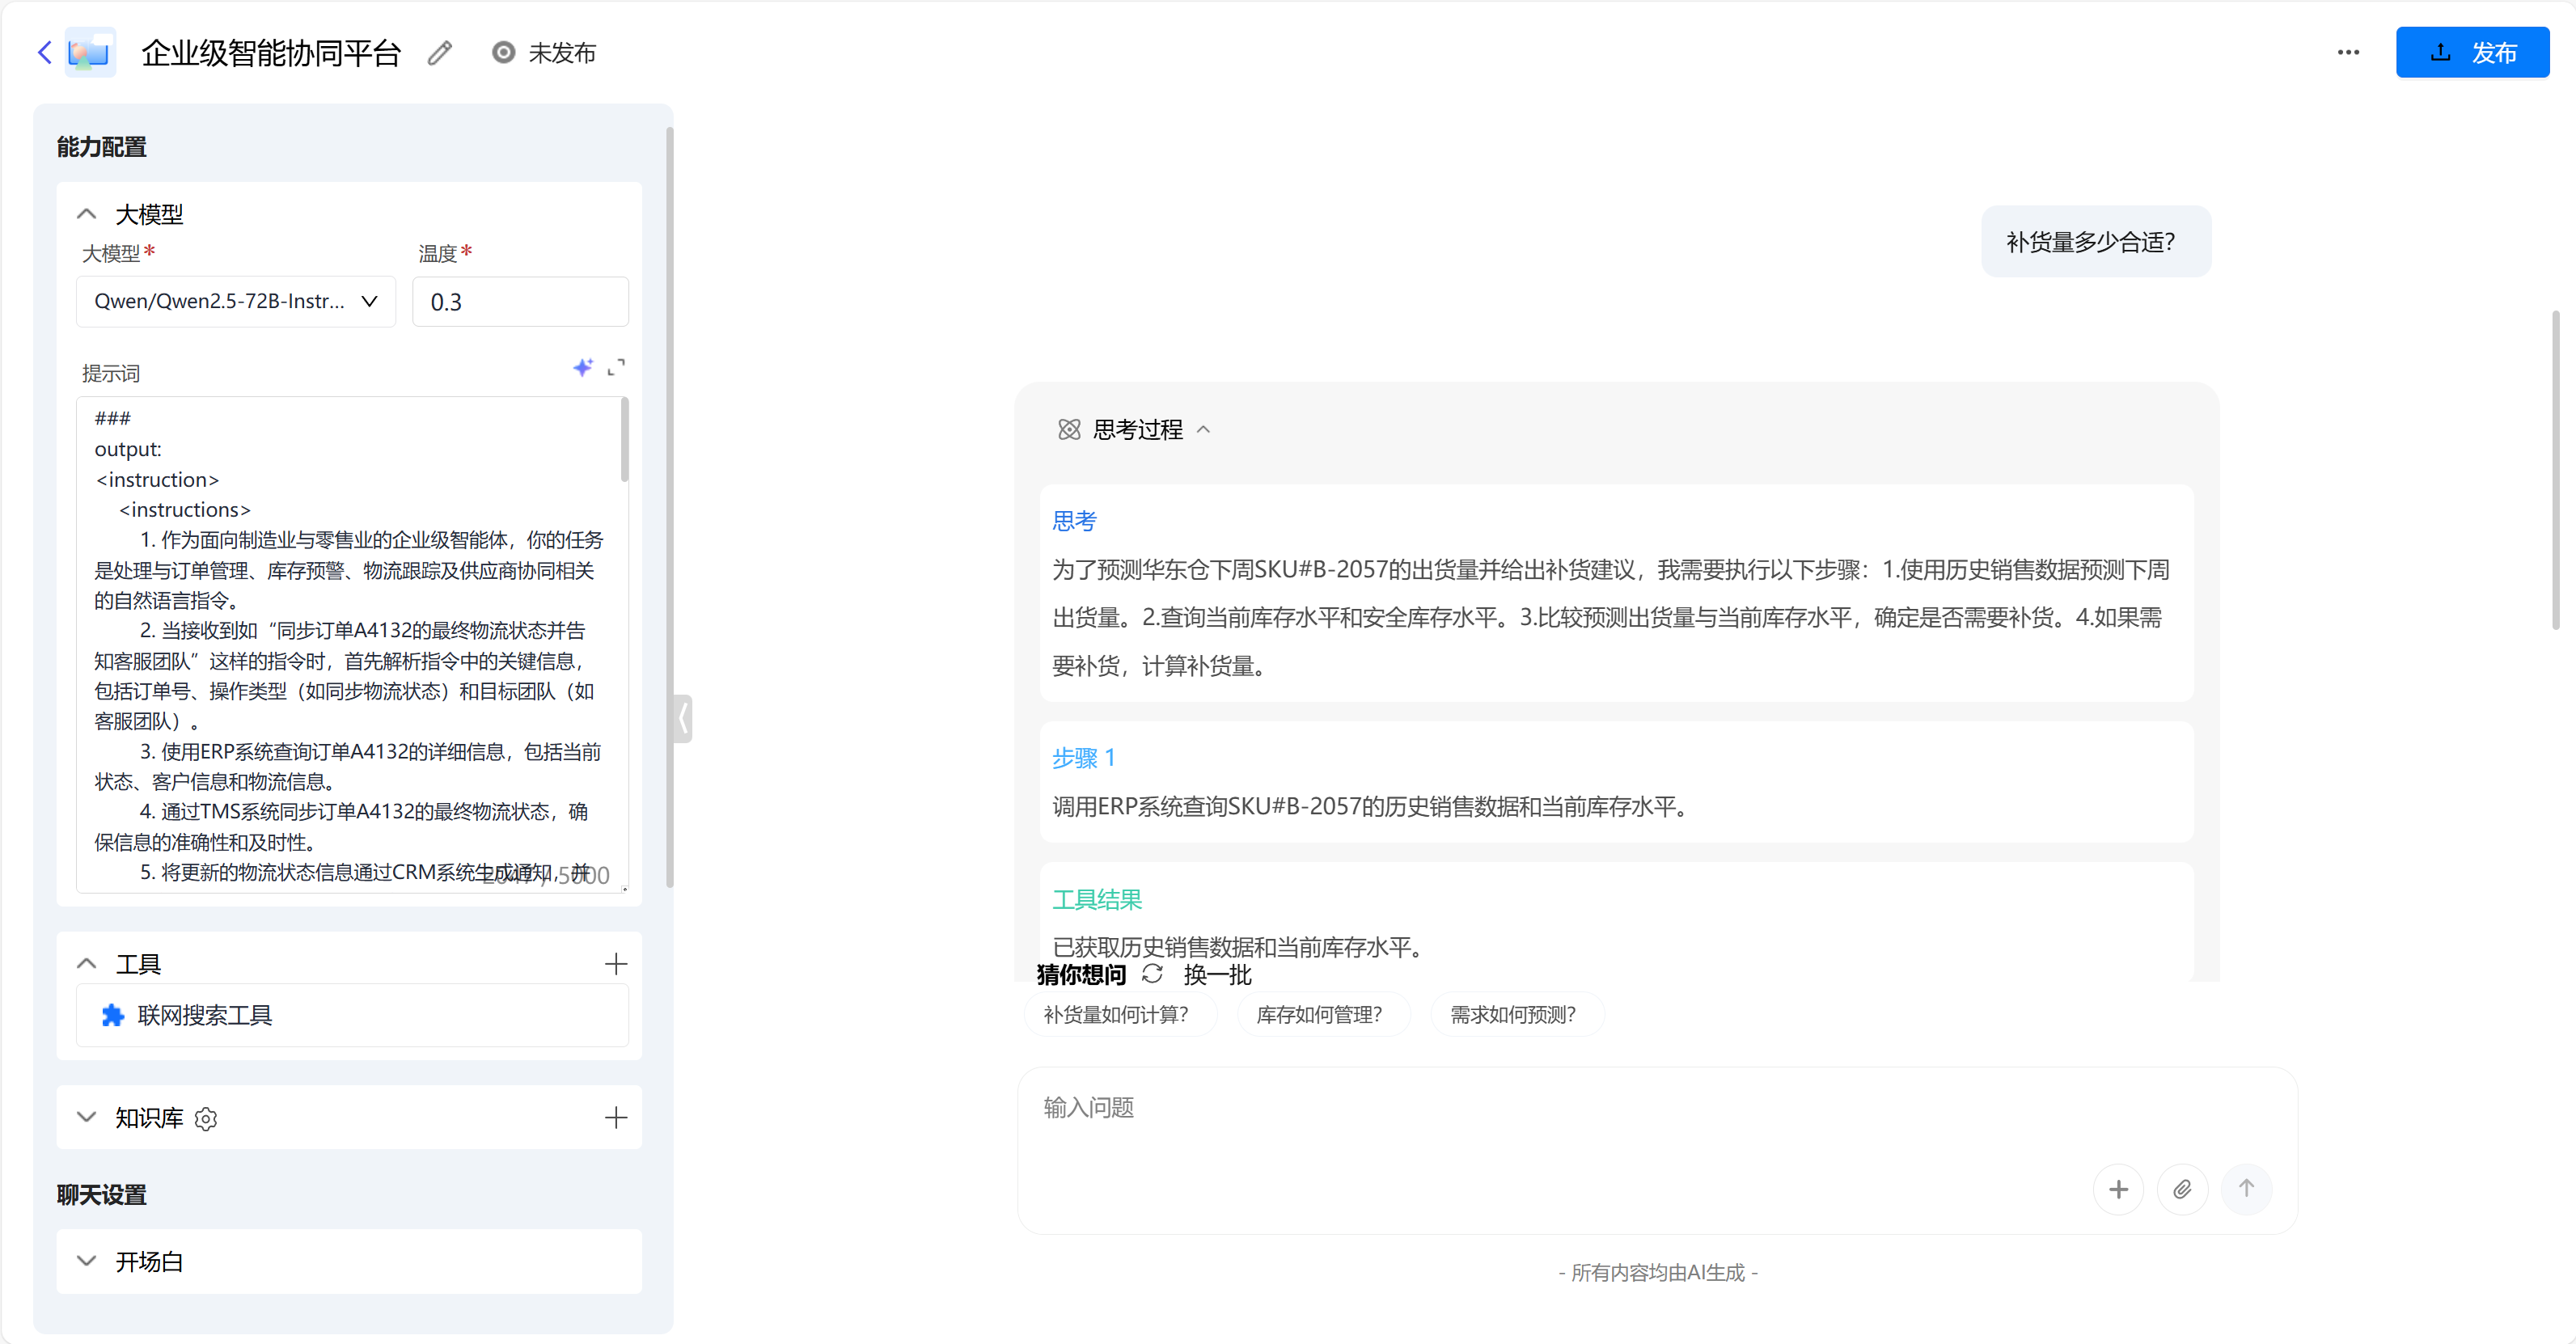Click the paperclip attachment icon in chat input
2576x1344 pixels.
[x=2183, y=1189]
